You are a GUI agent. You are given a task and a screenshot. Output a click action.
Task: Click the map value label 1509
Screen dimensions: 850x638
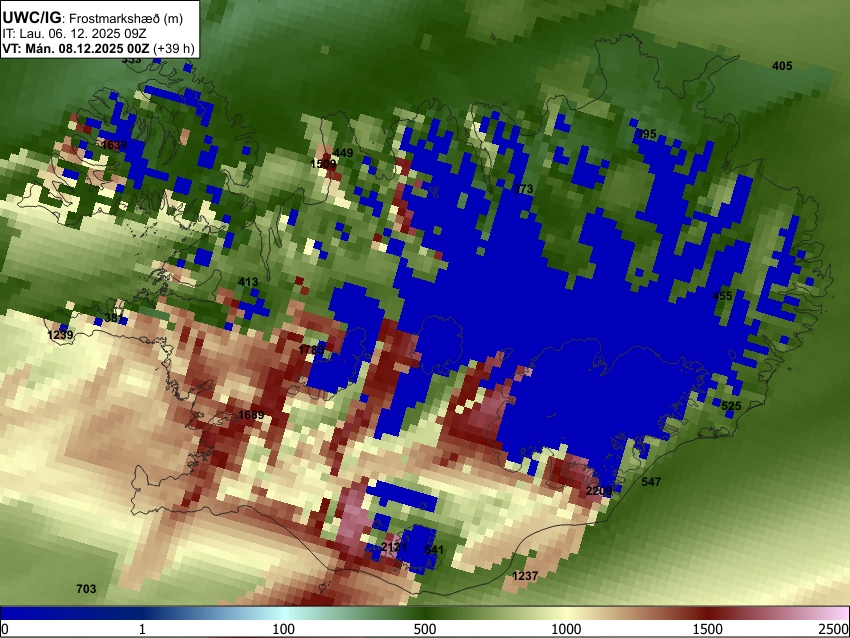click(x=323, y=164)
